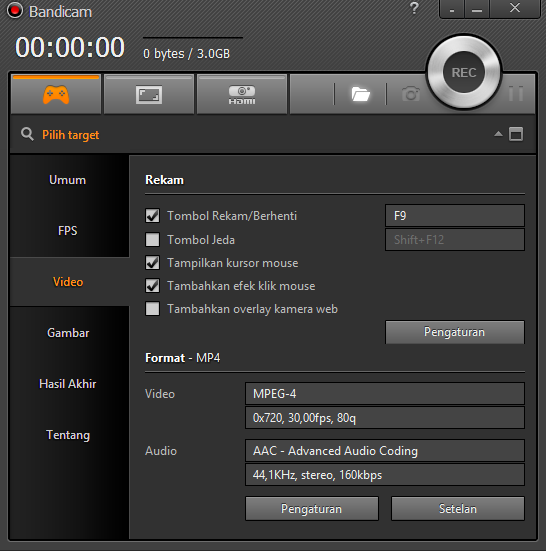Click the 44,1KHz, stereo, 160kbps field
Image resolution: width=546 pixels, height=551 pixels.
tap(385, 475)
